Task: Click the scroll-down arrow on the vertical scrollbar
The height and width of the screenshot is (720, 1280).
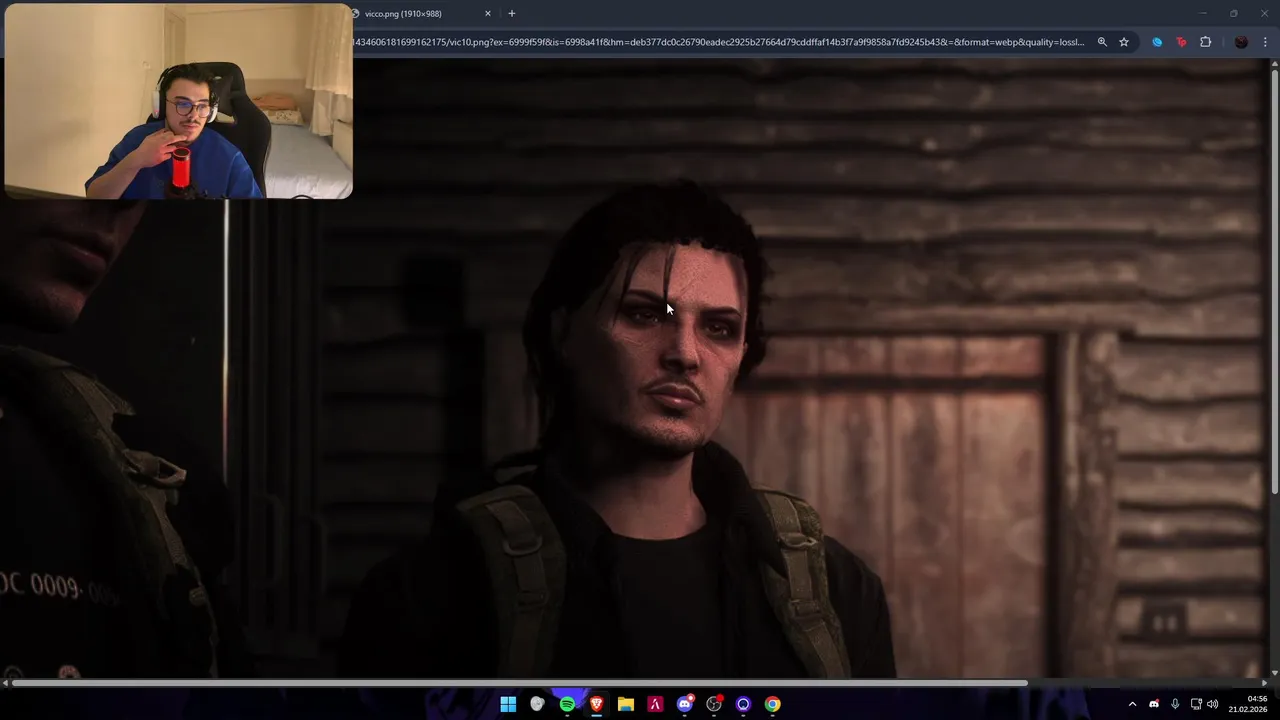Action: [x=1274, y=673]
